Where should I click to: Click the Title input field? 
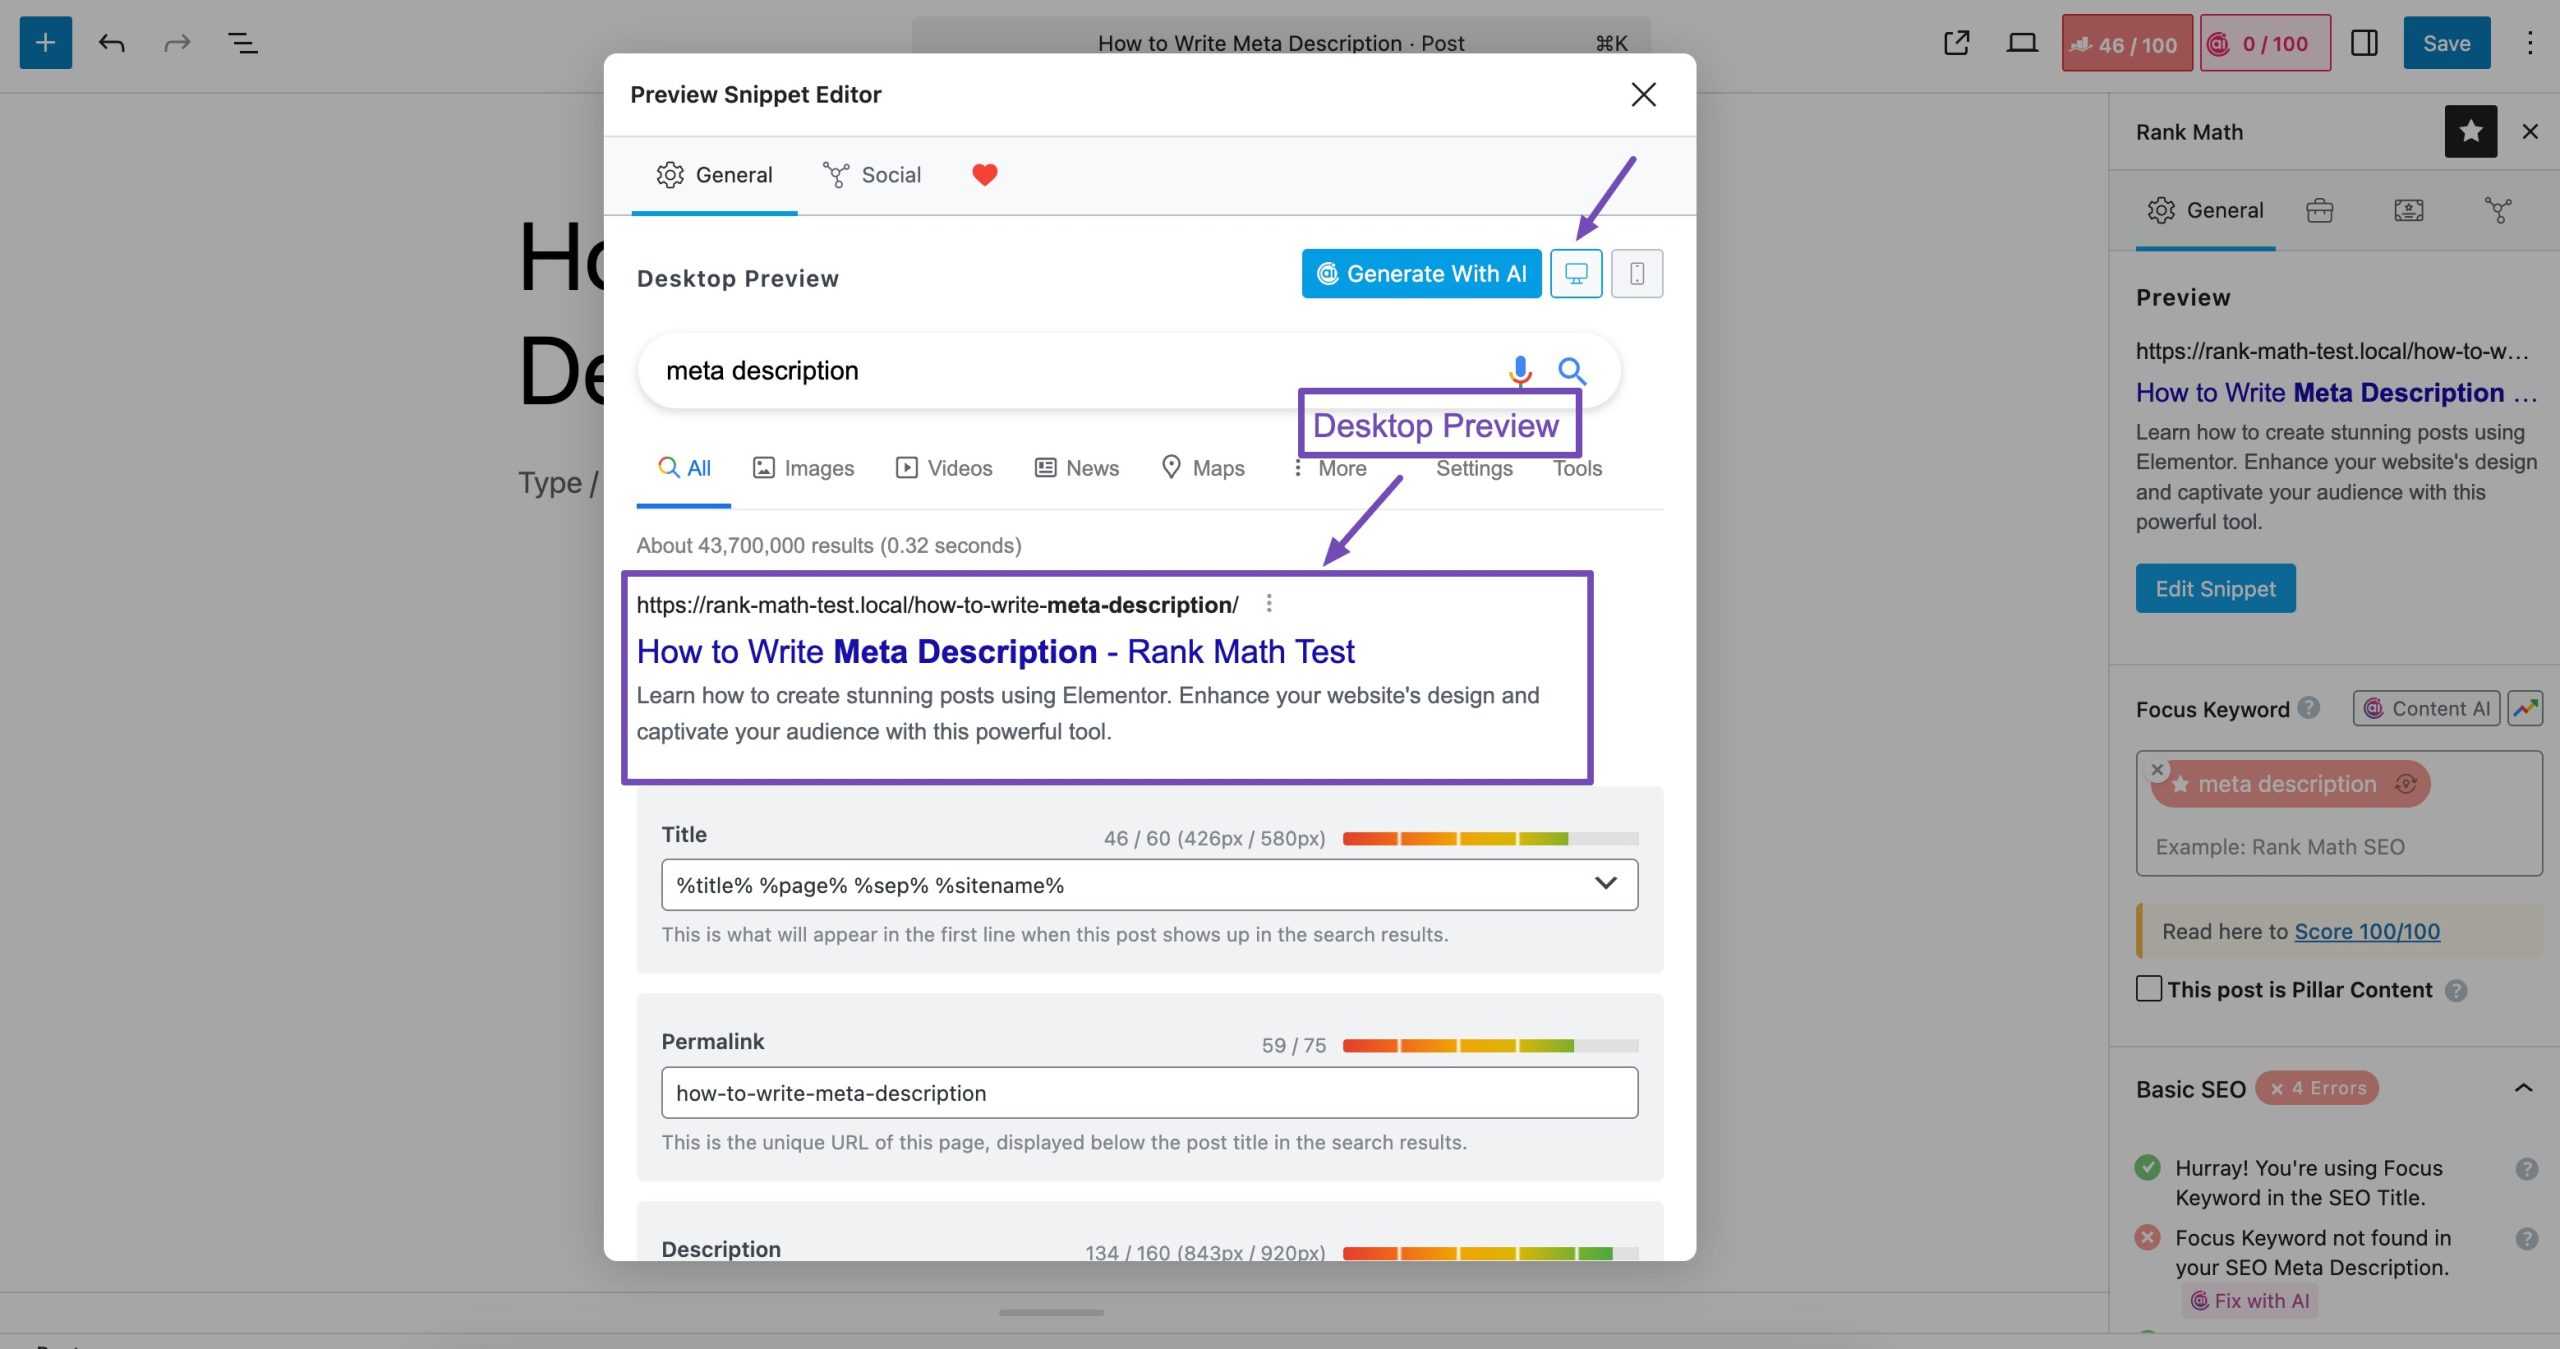point(1149,885)
